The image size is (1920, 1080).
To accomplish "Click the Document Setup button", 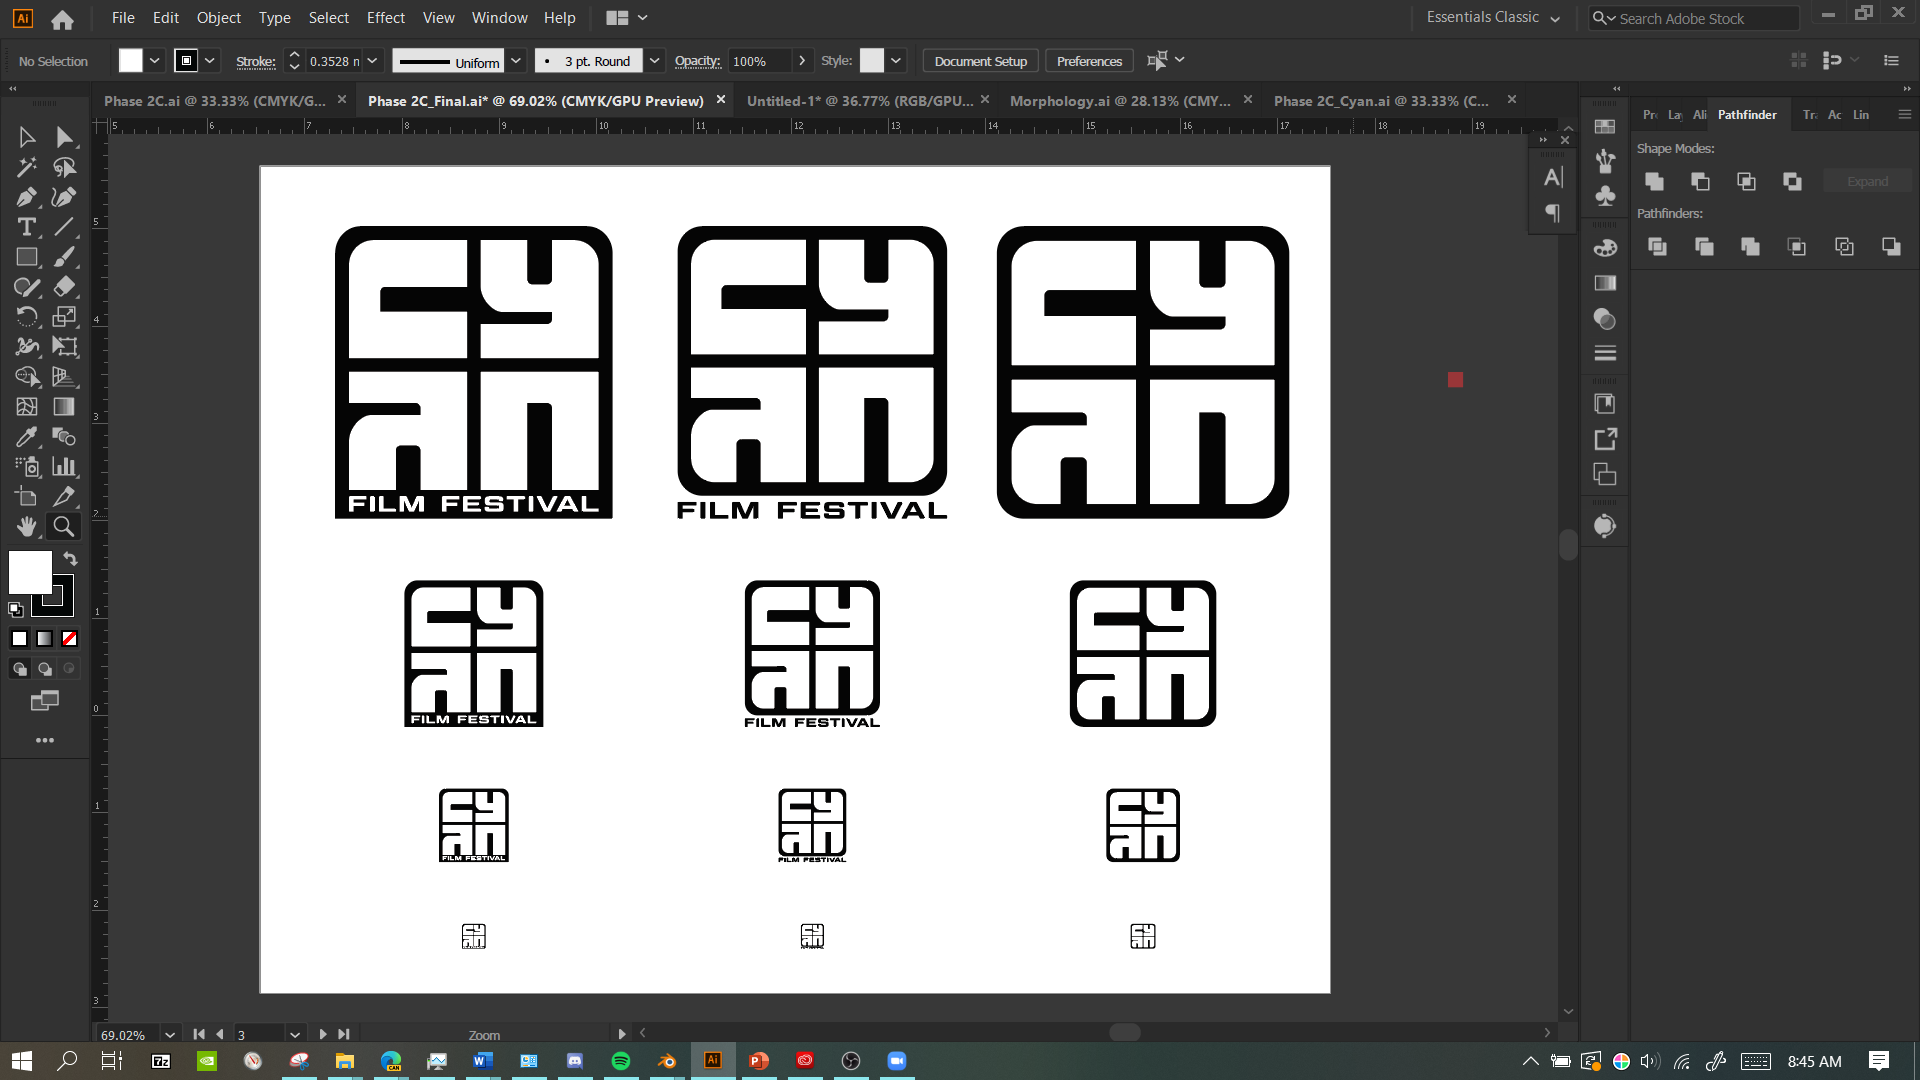I will click(x=980, y=61).
